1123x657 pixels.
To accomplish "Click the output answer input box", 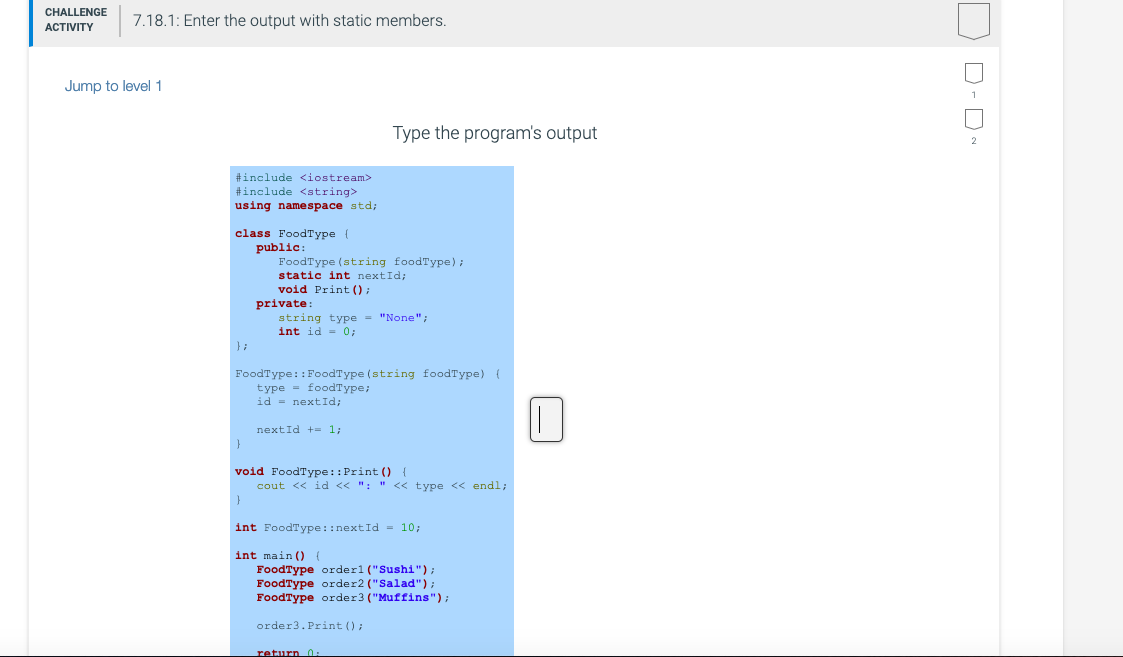I will point(546,419).
